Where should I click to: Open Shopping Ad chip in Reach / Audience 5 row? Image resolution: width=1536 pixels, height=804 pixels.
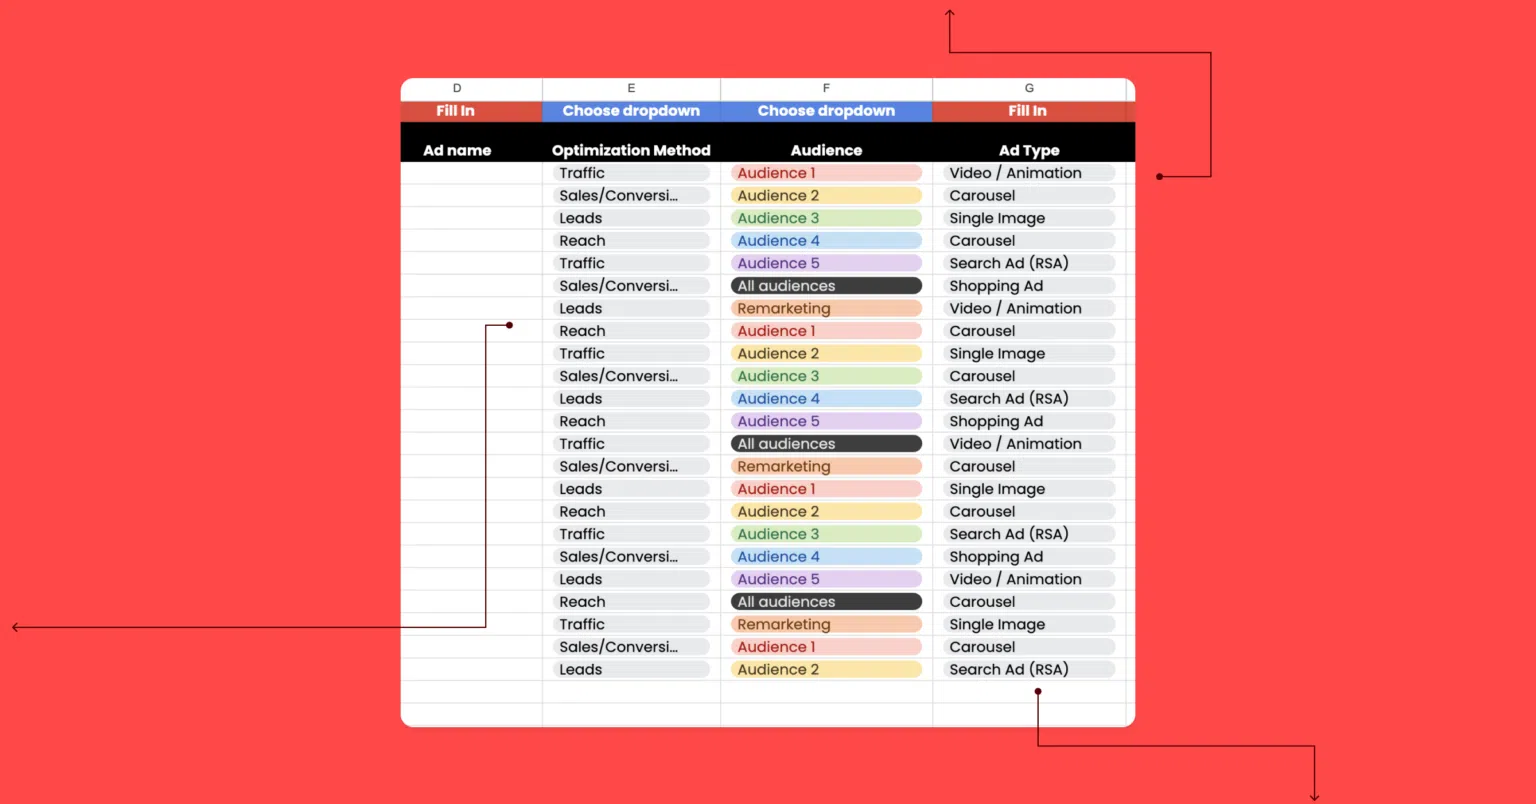click(x=1029, y=421)
